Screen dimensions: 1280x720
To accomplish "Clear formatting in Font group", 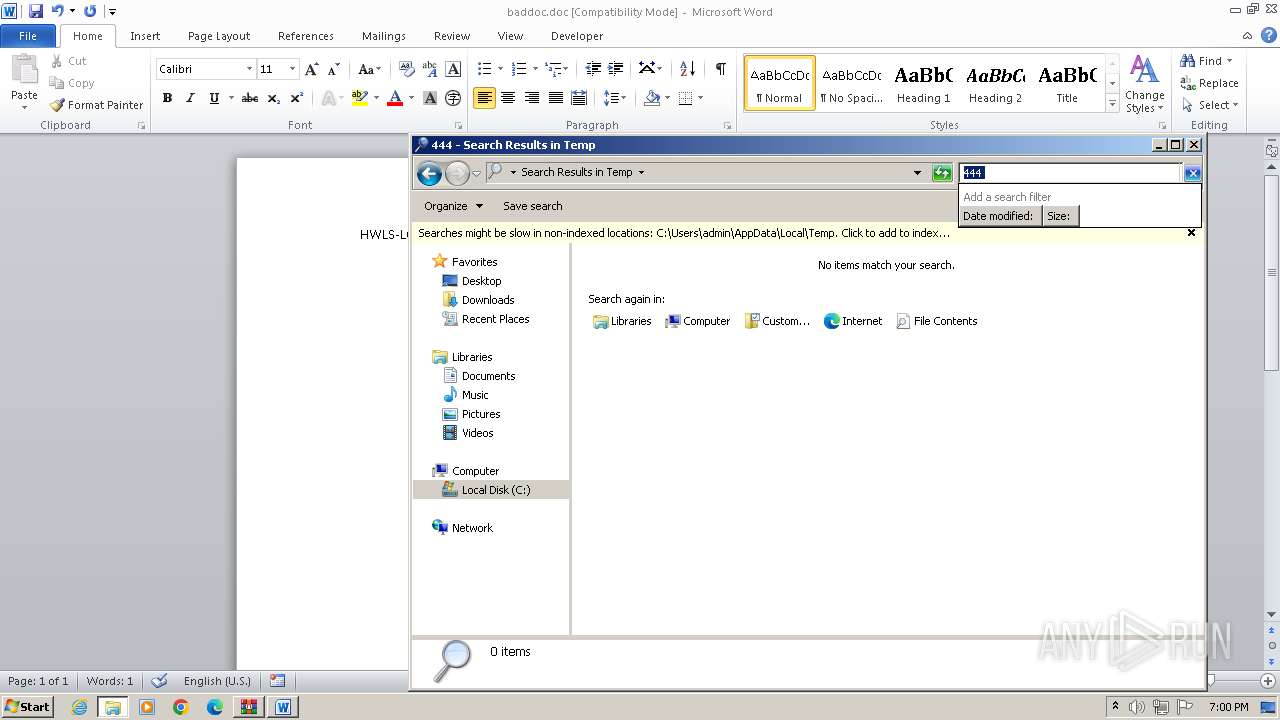I will [x=406, y=69].
